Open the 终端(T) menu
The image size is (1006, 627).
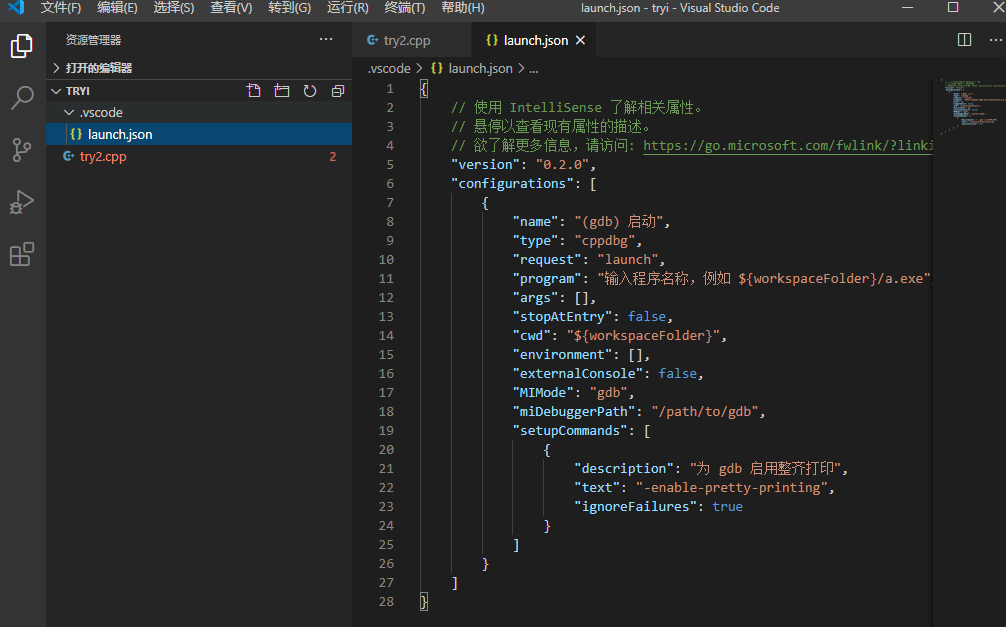tap(404, 8)
